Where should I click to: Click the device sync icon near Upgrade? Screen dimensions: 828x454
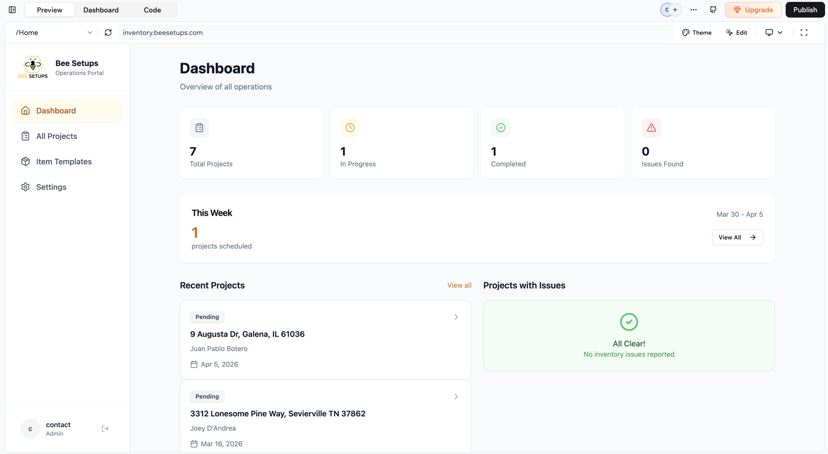click(713, 10)
